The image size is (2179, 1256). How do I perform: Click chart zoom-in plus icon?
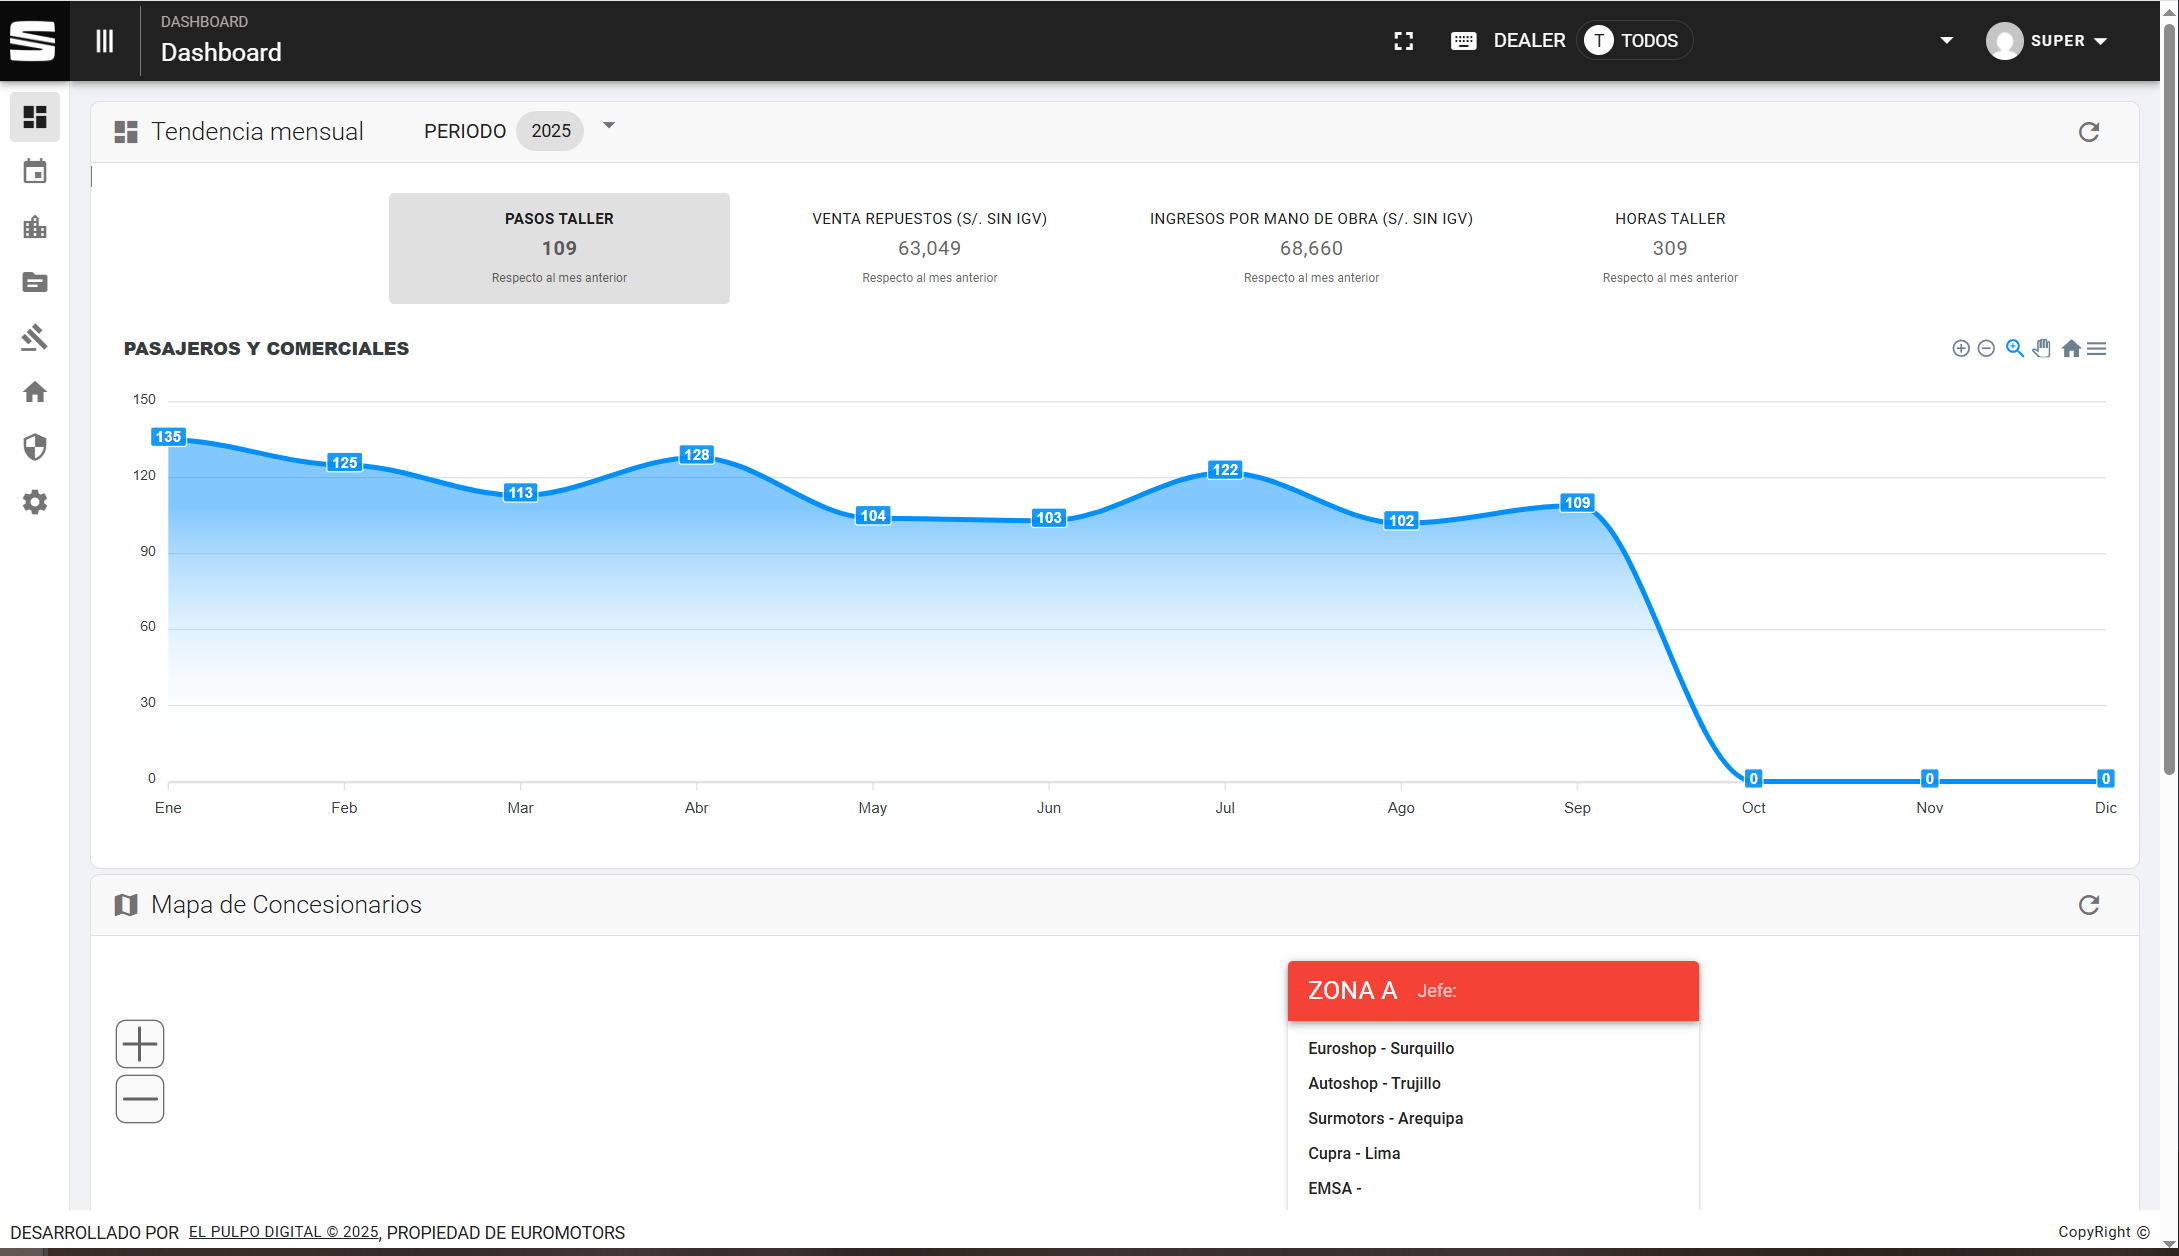[x=1960, y=348]
